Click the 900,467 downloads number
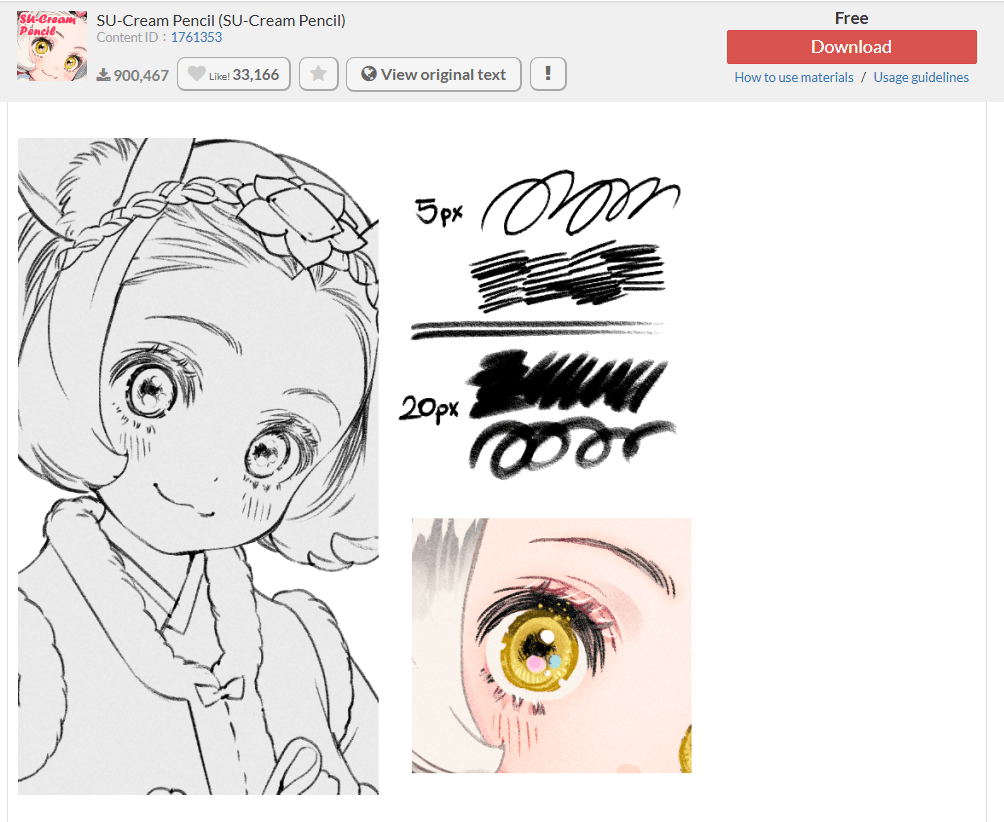 pos(141,75)
